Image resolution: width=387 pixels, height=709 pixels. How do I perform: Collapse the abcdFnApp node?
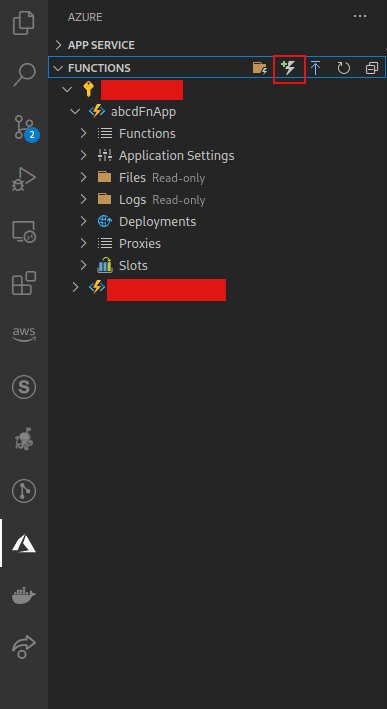coord(75,111)
